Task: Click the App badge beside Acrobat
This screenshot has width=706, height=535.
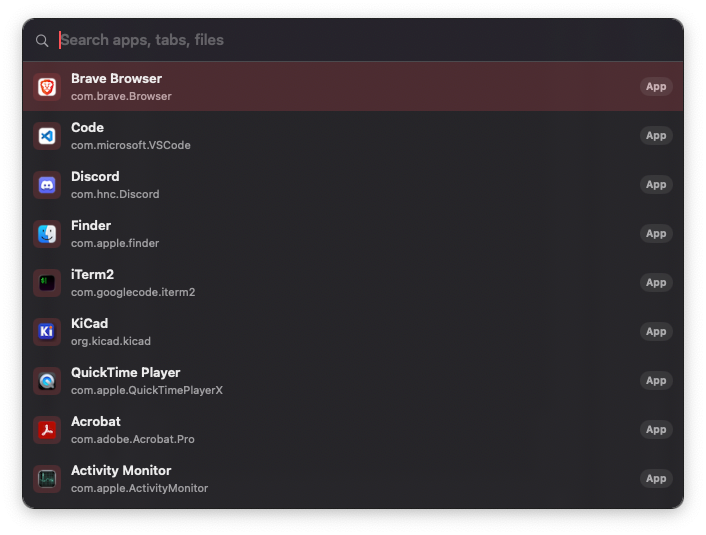Action: 656,430
